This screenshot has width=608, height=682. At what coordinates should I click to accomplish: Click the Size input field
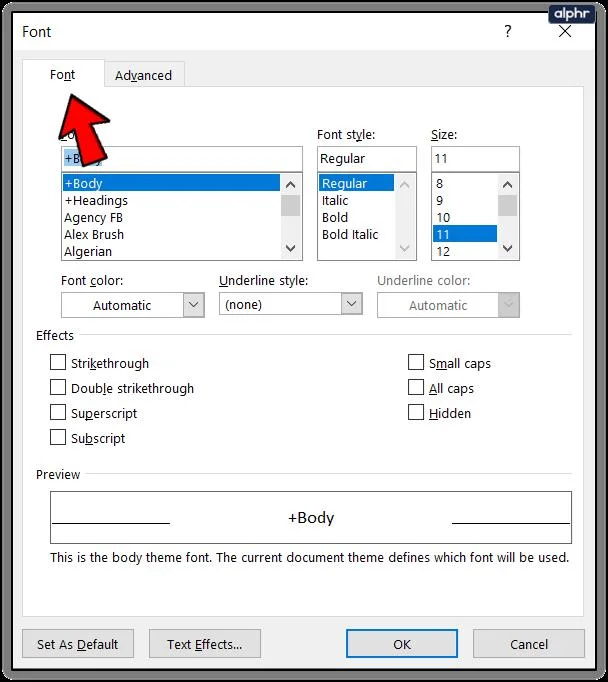click(475, 159)
